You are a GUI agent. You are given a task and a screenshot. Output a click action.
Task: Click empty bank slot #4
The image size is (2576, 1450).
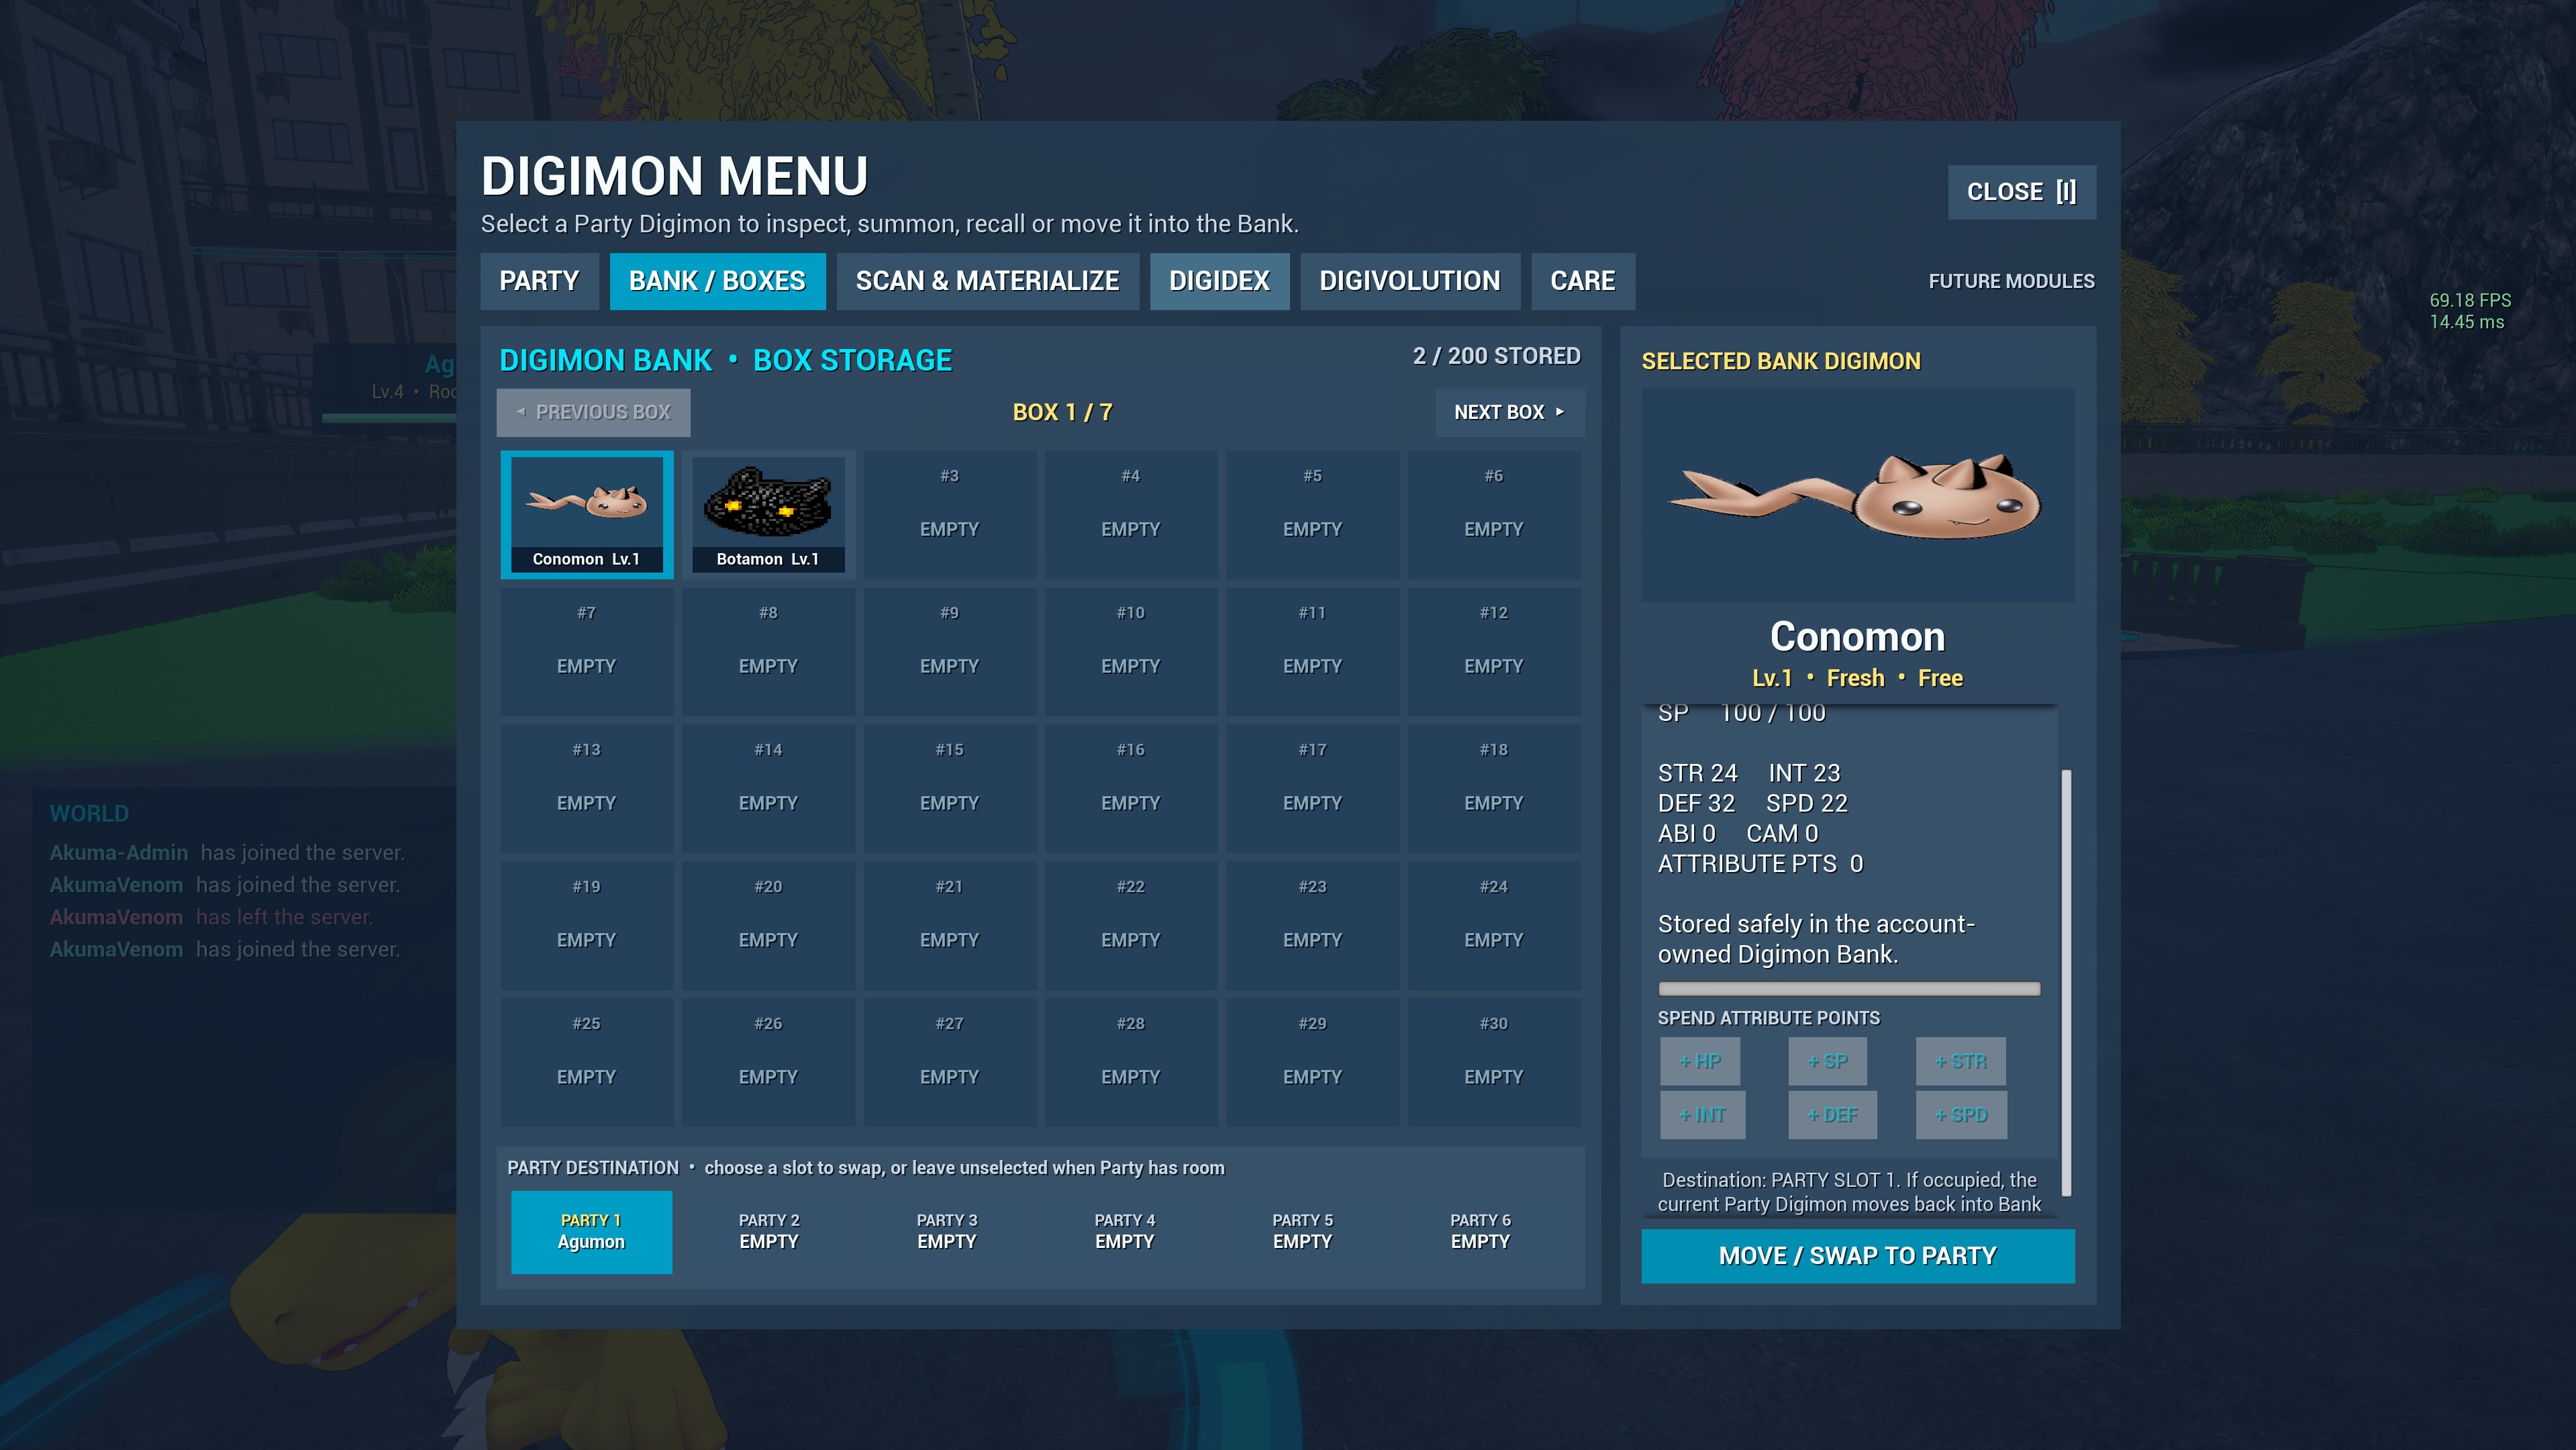pos(1131,514)
